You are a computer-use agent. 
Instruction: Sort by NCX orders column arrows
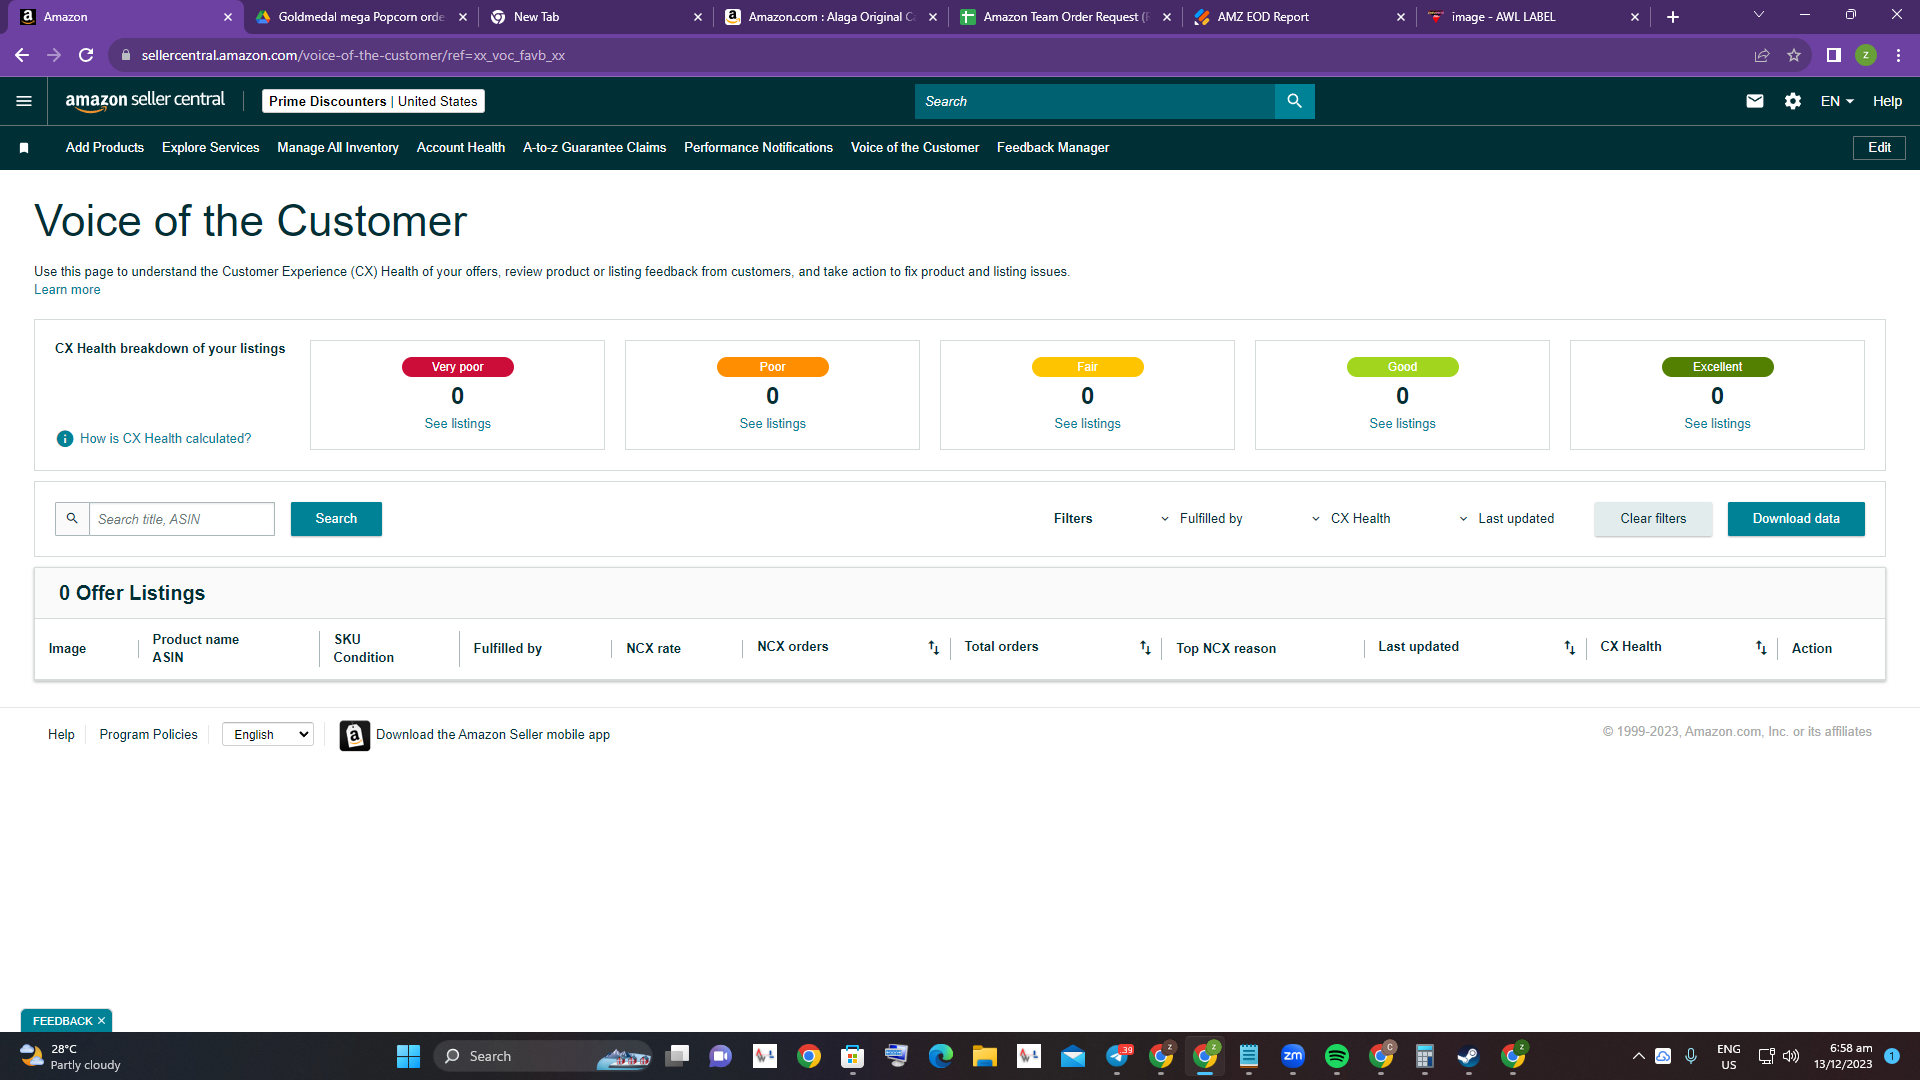tap(933, 648)
